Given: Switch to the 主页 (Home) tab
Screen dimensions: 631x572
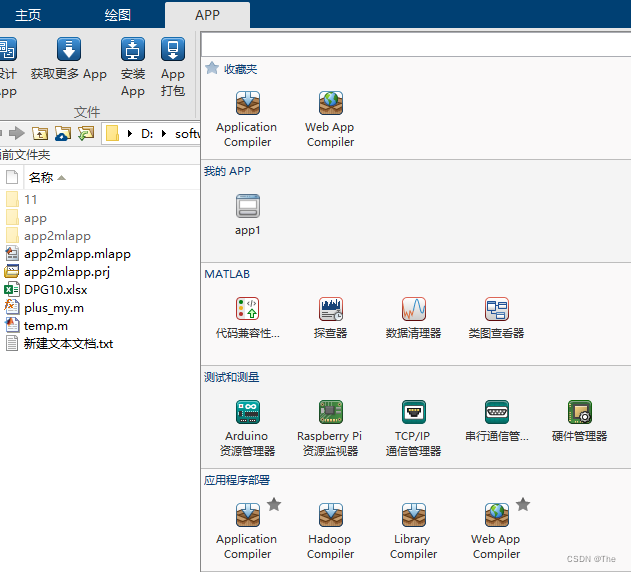Looking at the screenshot, I should point(28,15).
